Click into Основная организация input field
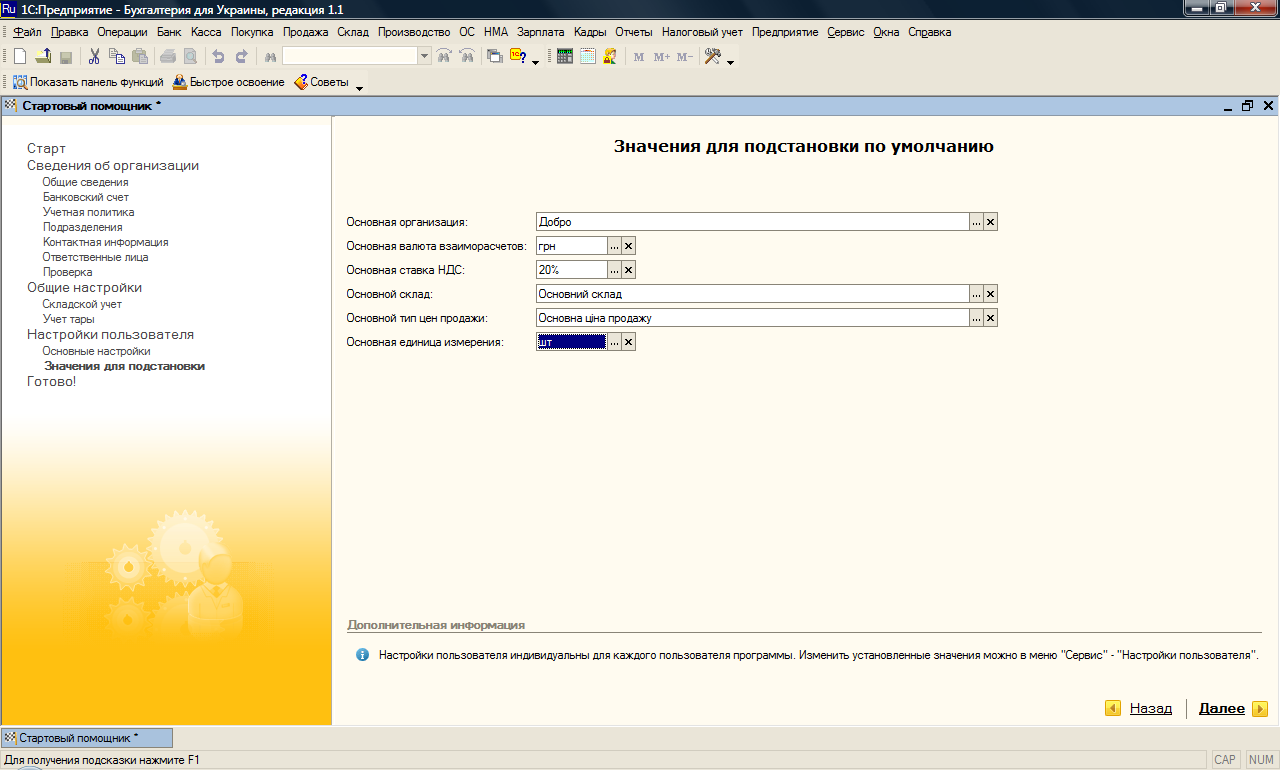 tap(752, 222)
